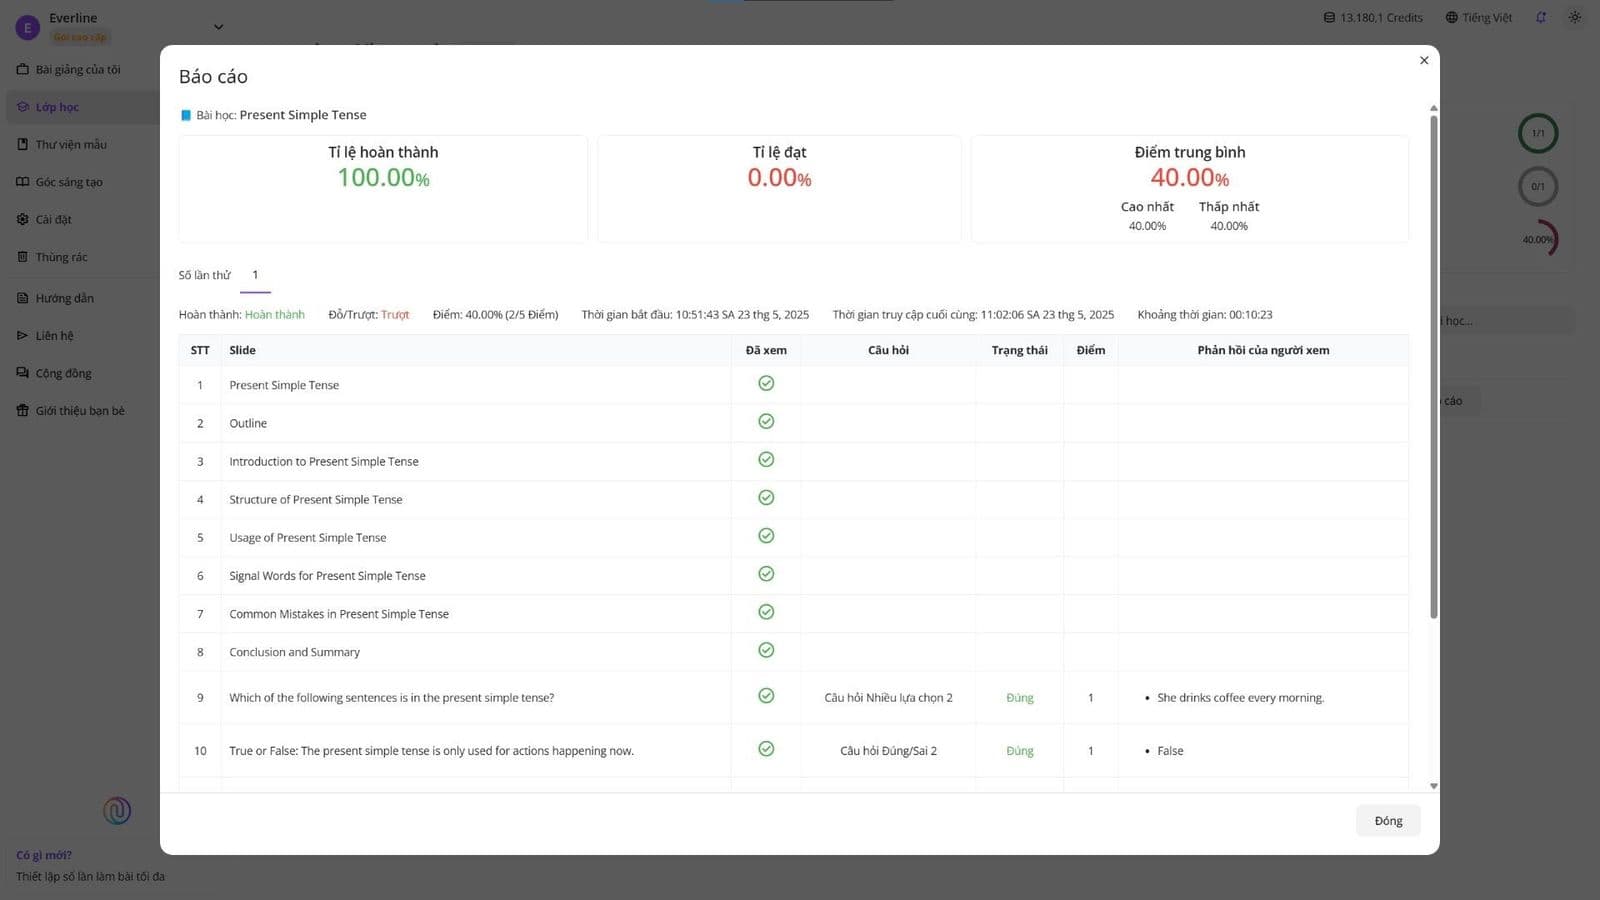1600x900 pixels.
Task: Click the Có gì mới? link
Action: point(44,855)
